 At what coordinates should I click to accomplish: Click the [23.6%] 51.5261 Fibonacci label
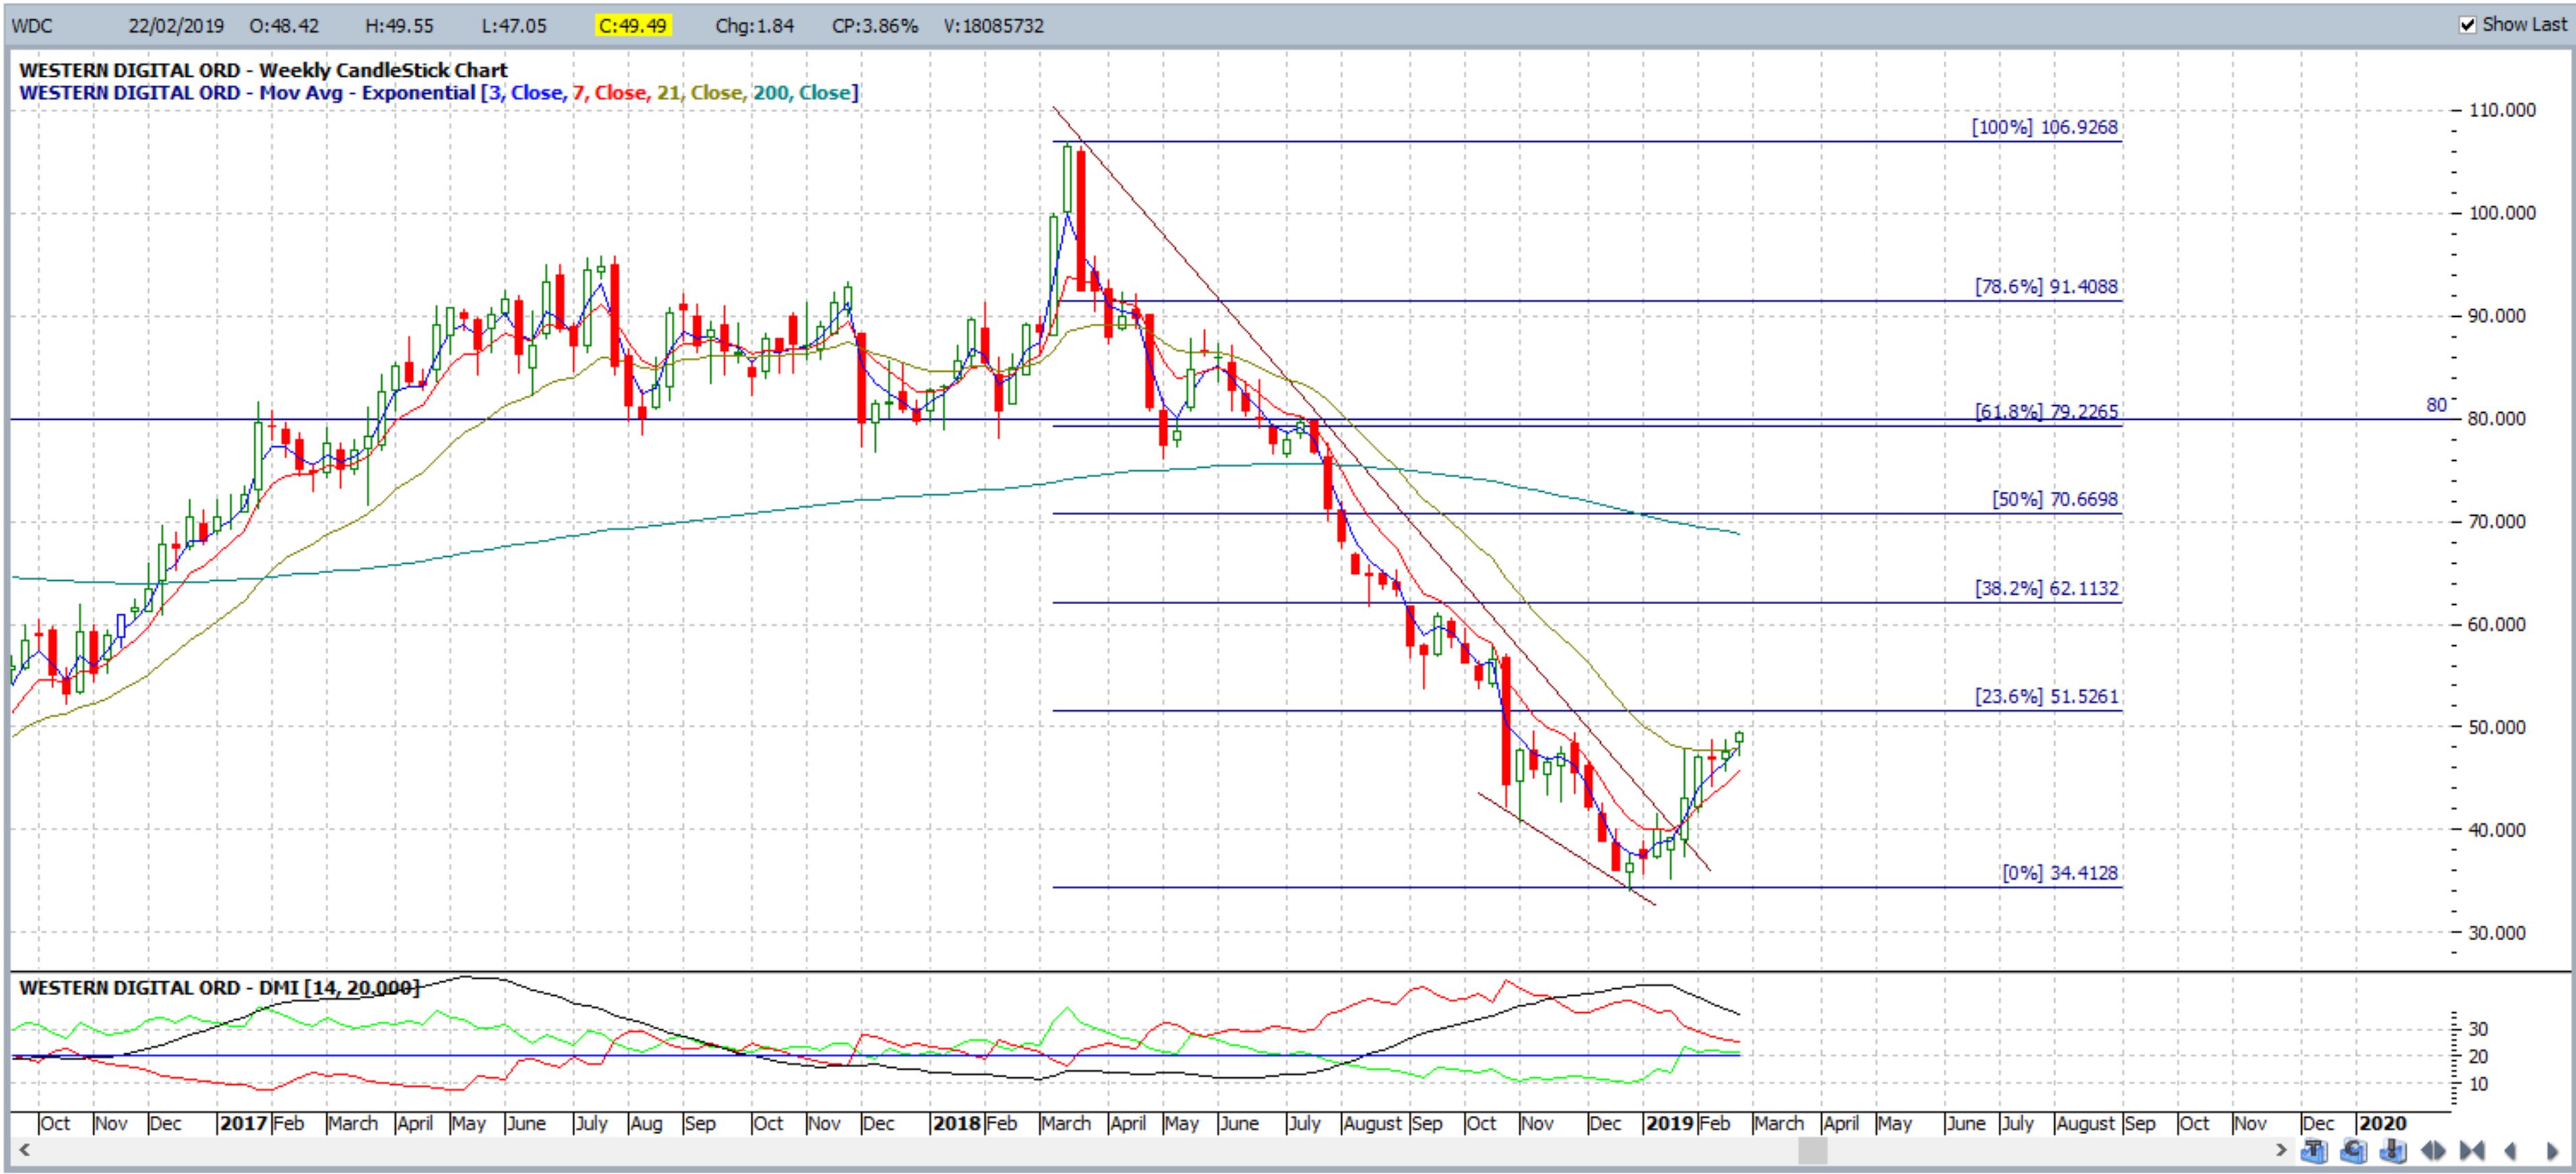pyautogui.click(x=2046, y=696)
